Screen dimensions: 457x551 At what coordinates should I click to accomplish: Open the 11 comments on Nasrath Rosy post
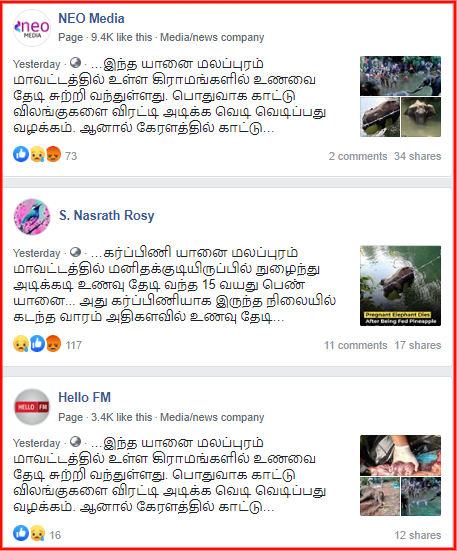pyautogui.click(x=355, y=345)
